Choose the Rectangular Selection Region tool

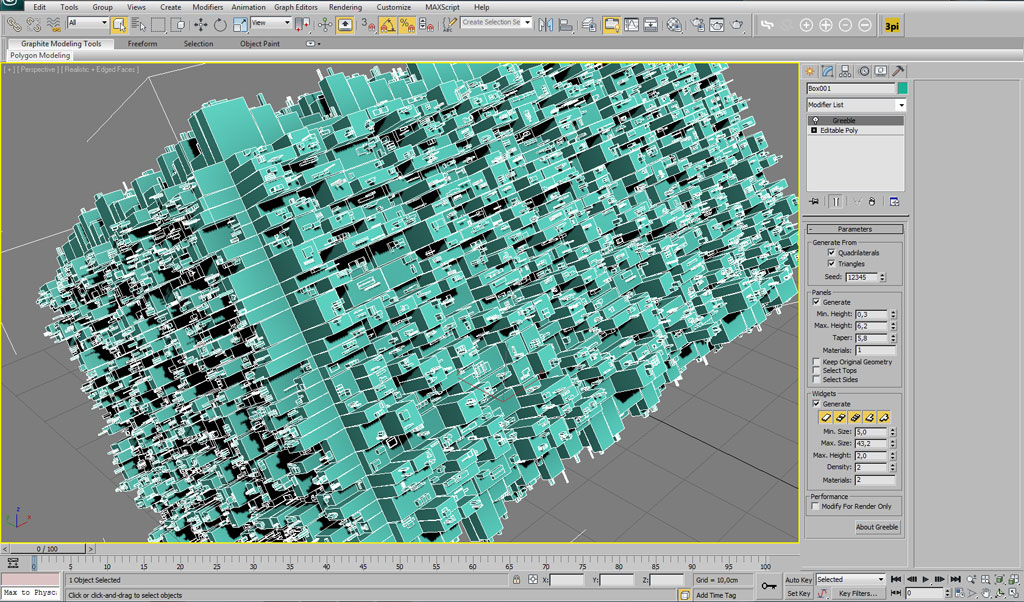click(x=158, y=25)
